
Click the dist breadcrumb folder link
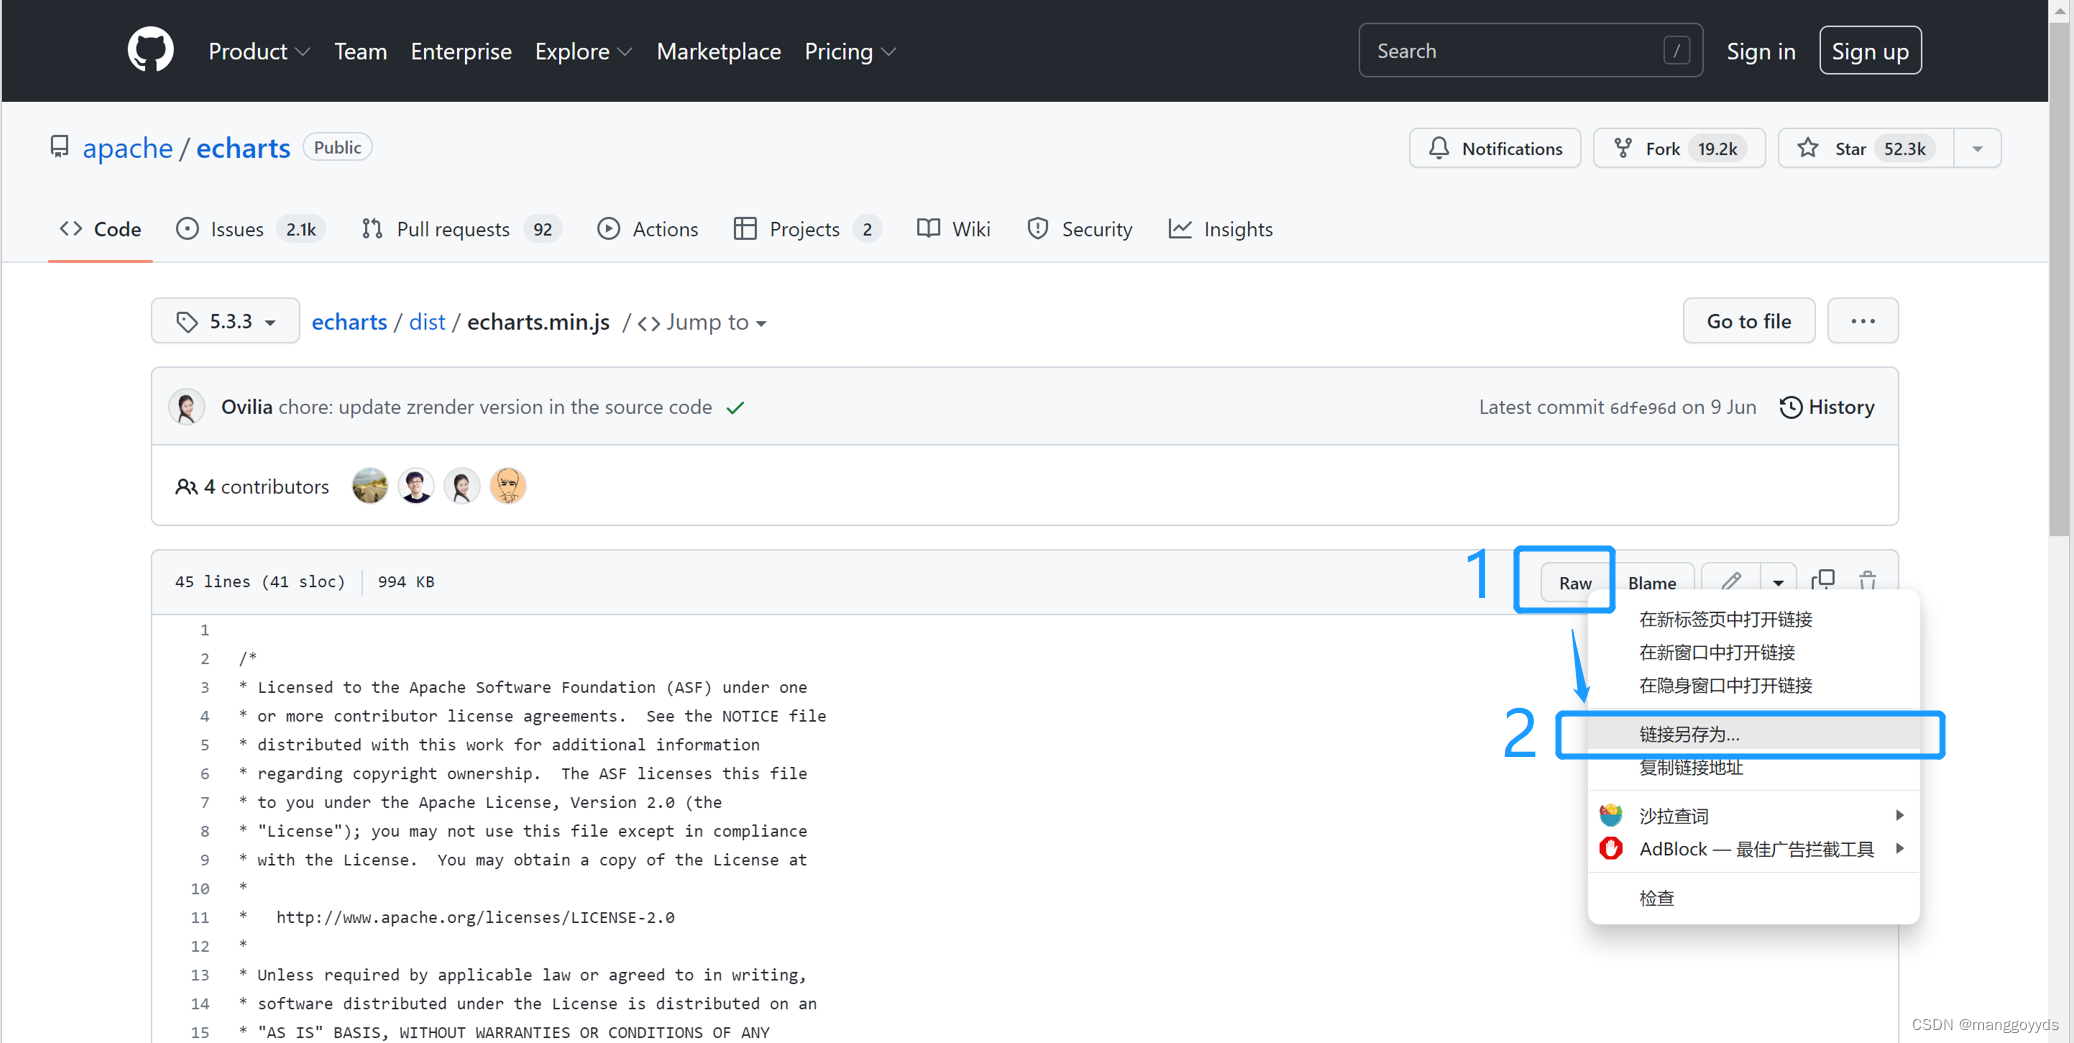427,322
